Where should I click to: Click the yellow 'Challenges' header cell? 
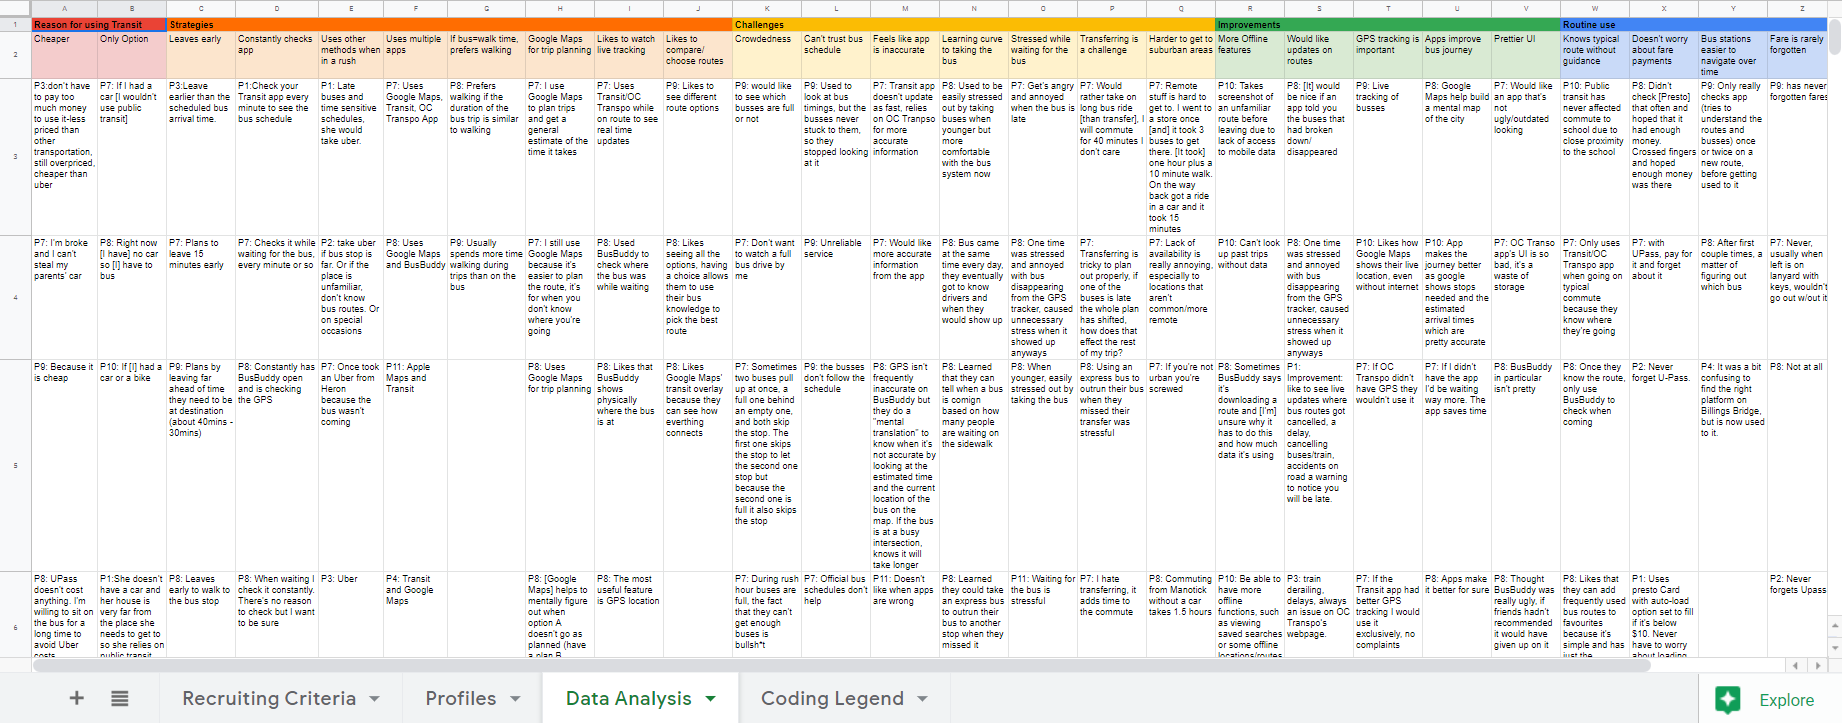(974, 24)
